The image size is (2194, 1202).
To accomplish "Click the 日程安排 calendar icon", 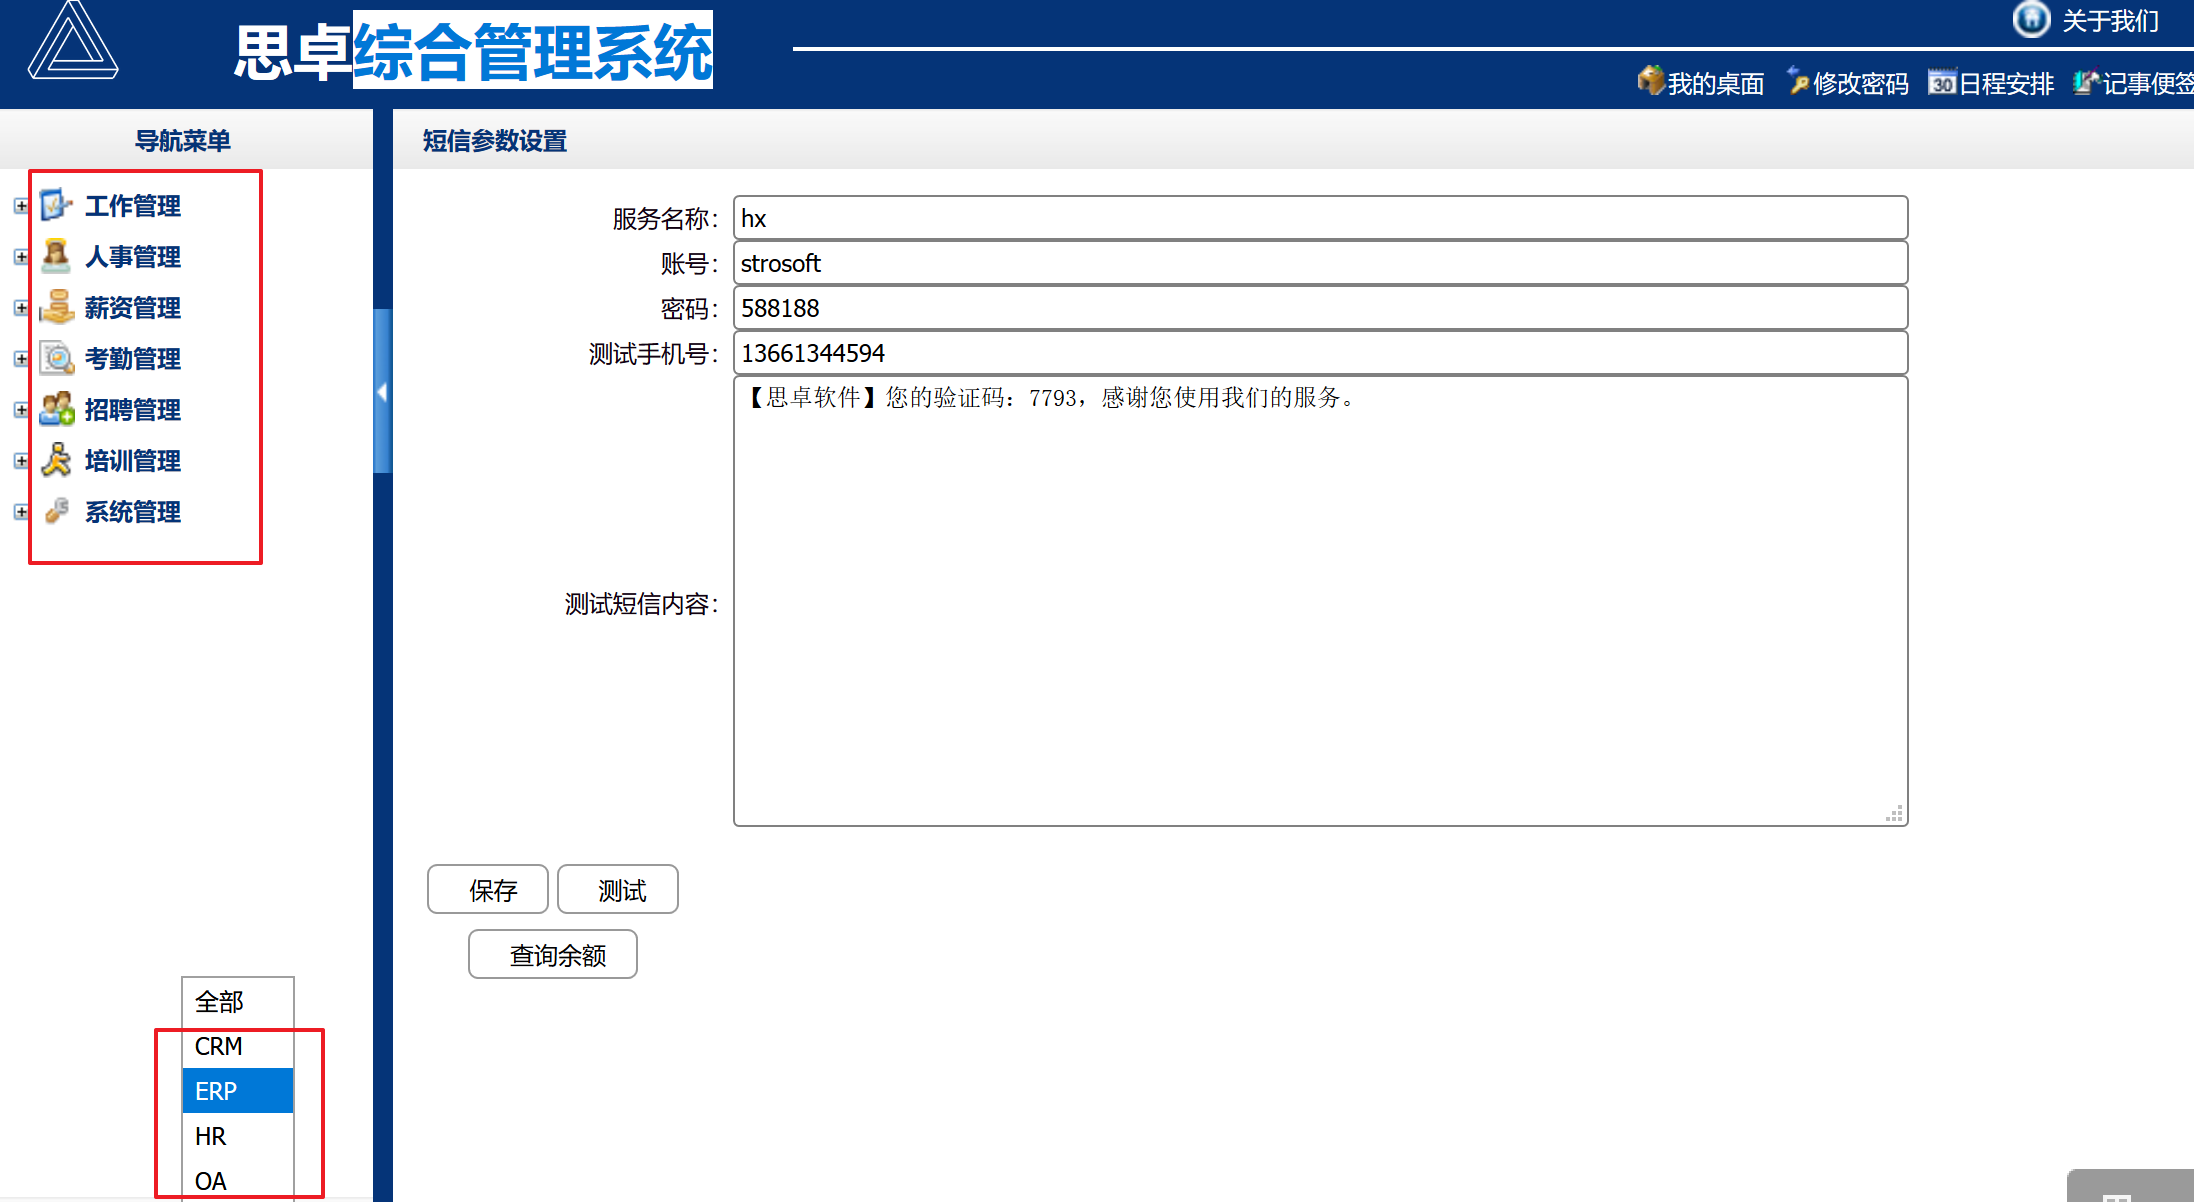I will tap(1942, 82).
